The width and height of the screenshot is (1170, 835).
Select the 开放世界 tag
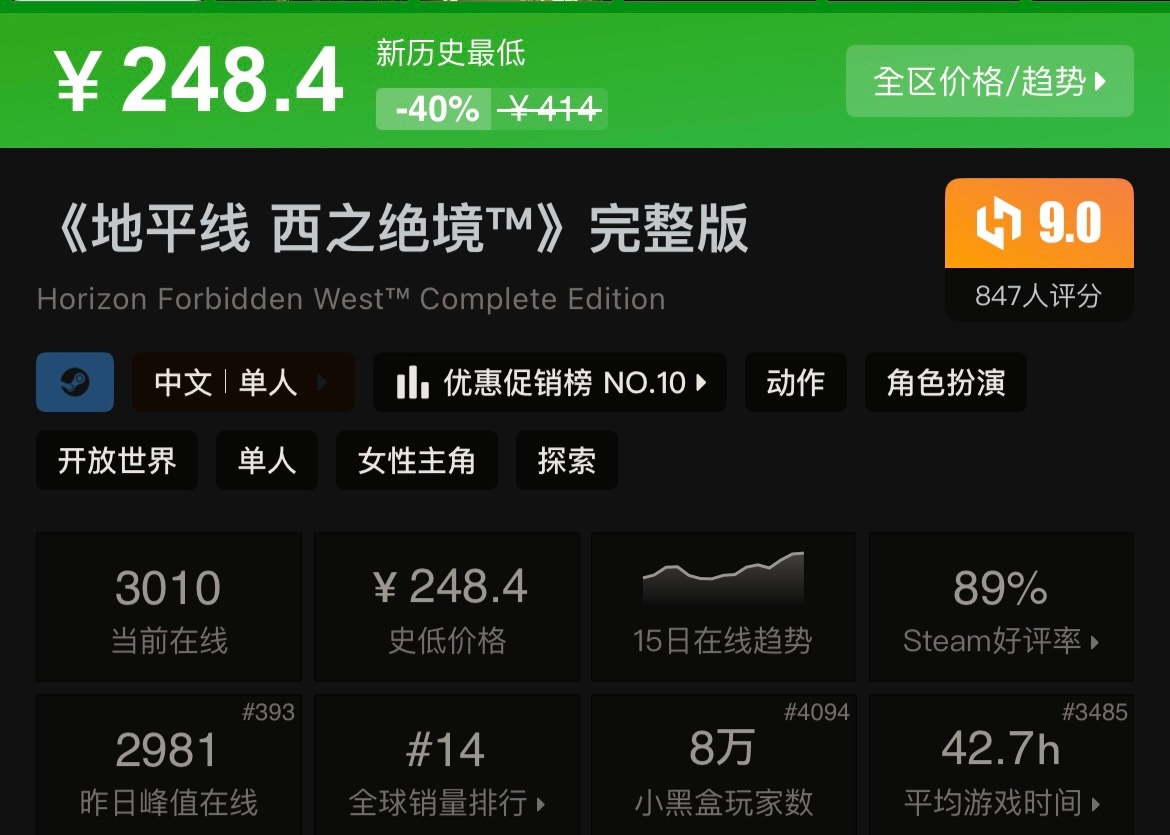coord(117,460)
